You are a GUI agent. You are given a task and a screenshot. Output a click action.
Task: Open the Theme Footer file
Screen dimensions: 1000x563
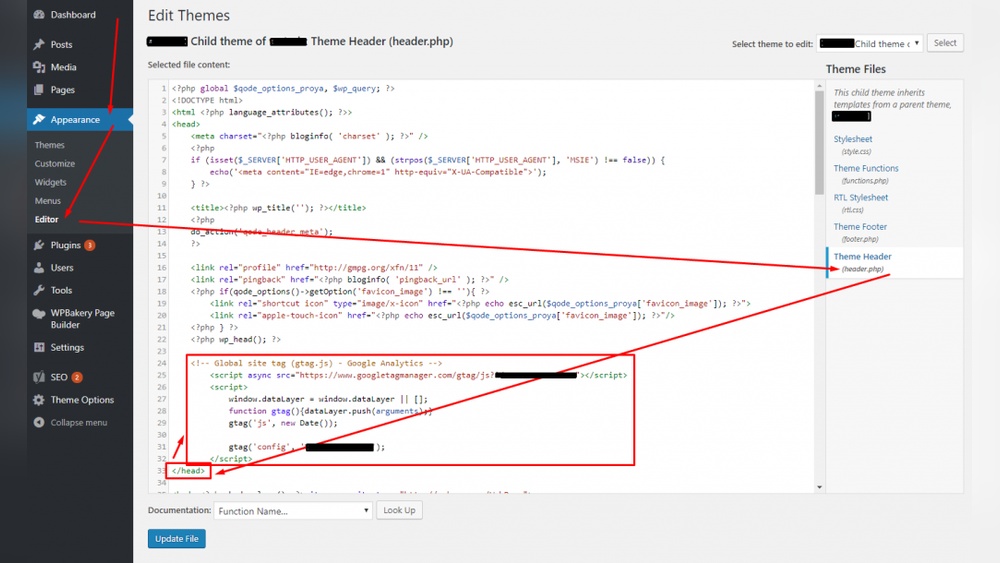[x=860, y=227]
